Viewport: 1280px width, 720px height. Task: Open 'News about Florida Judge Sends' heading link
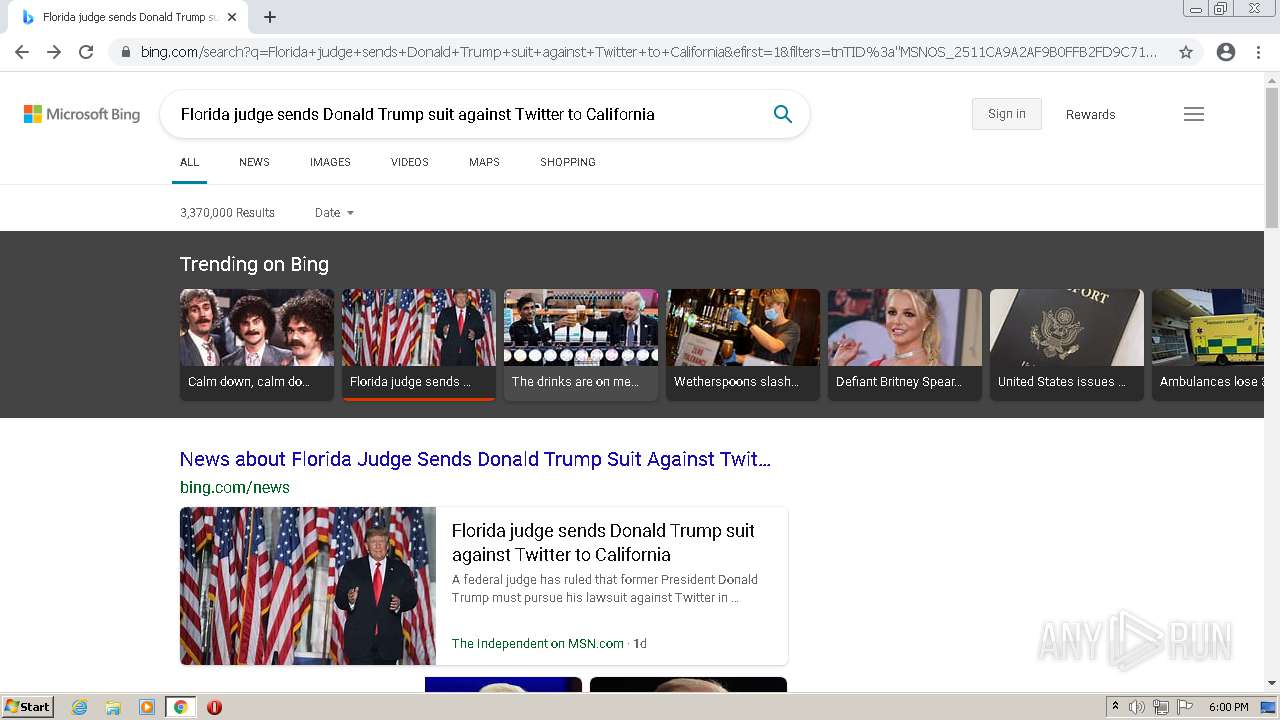475,459
